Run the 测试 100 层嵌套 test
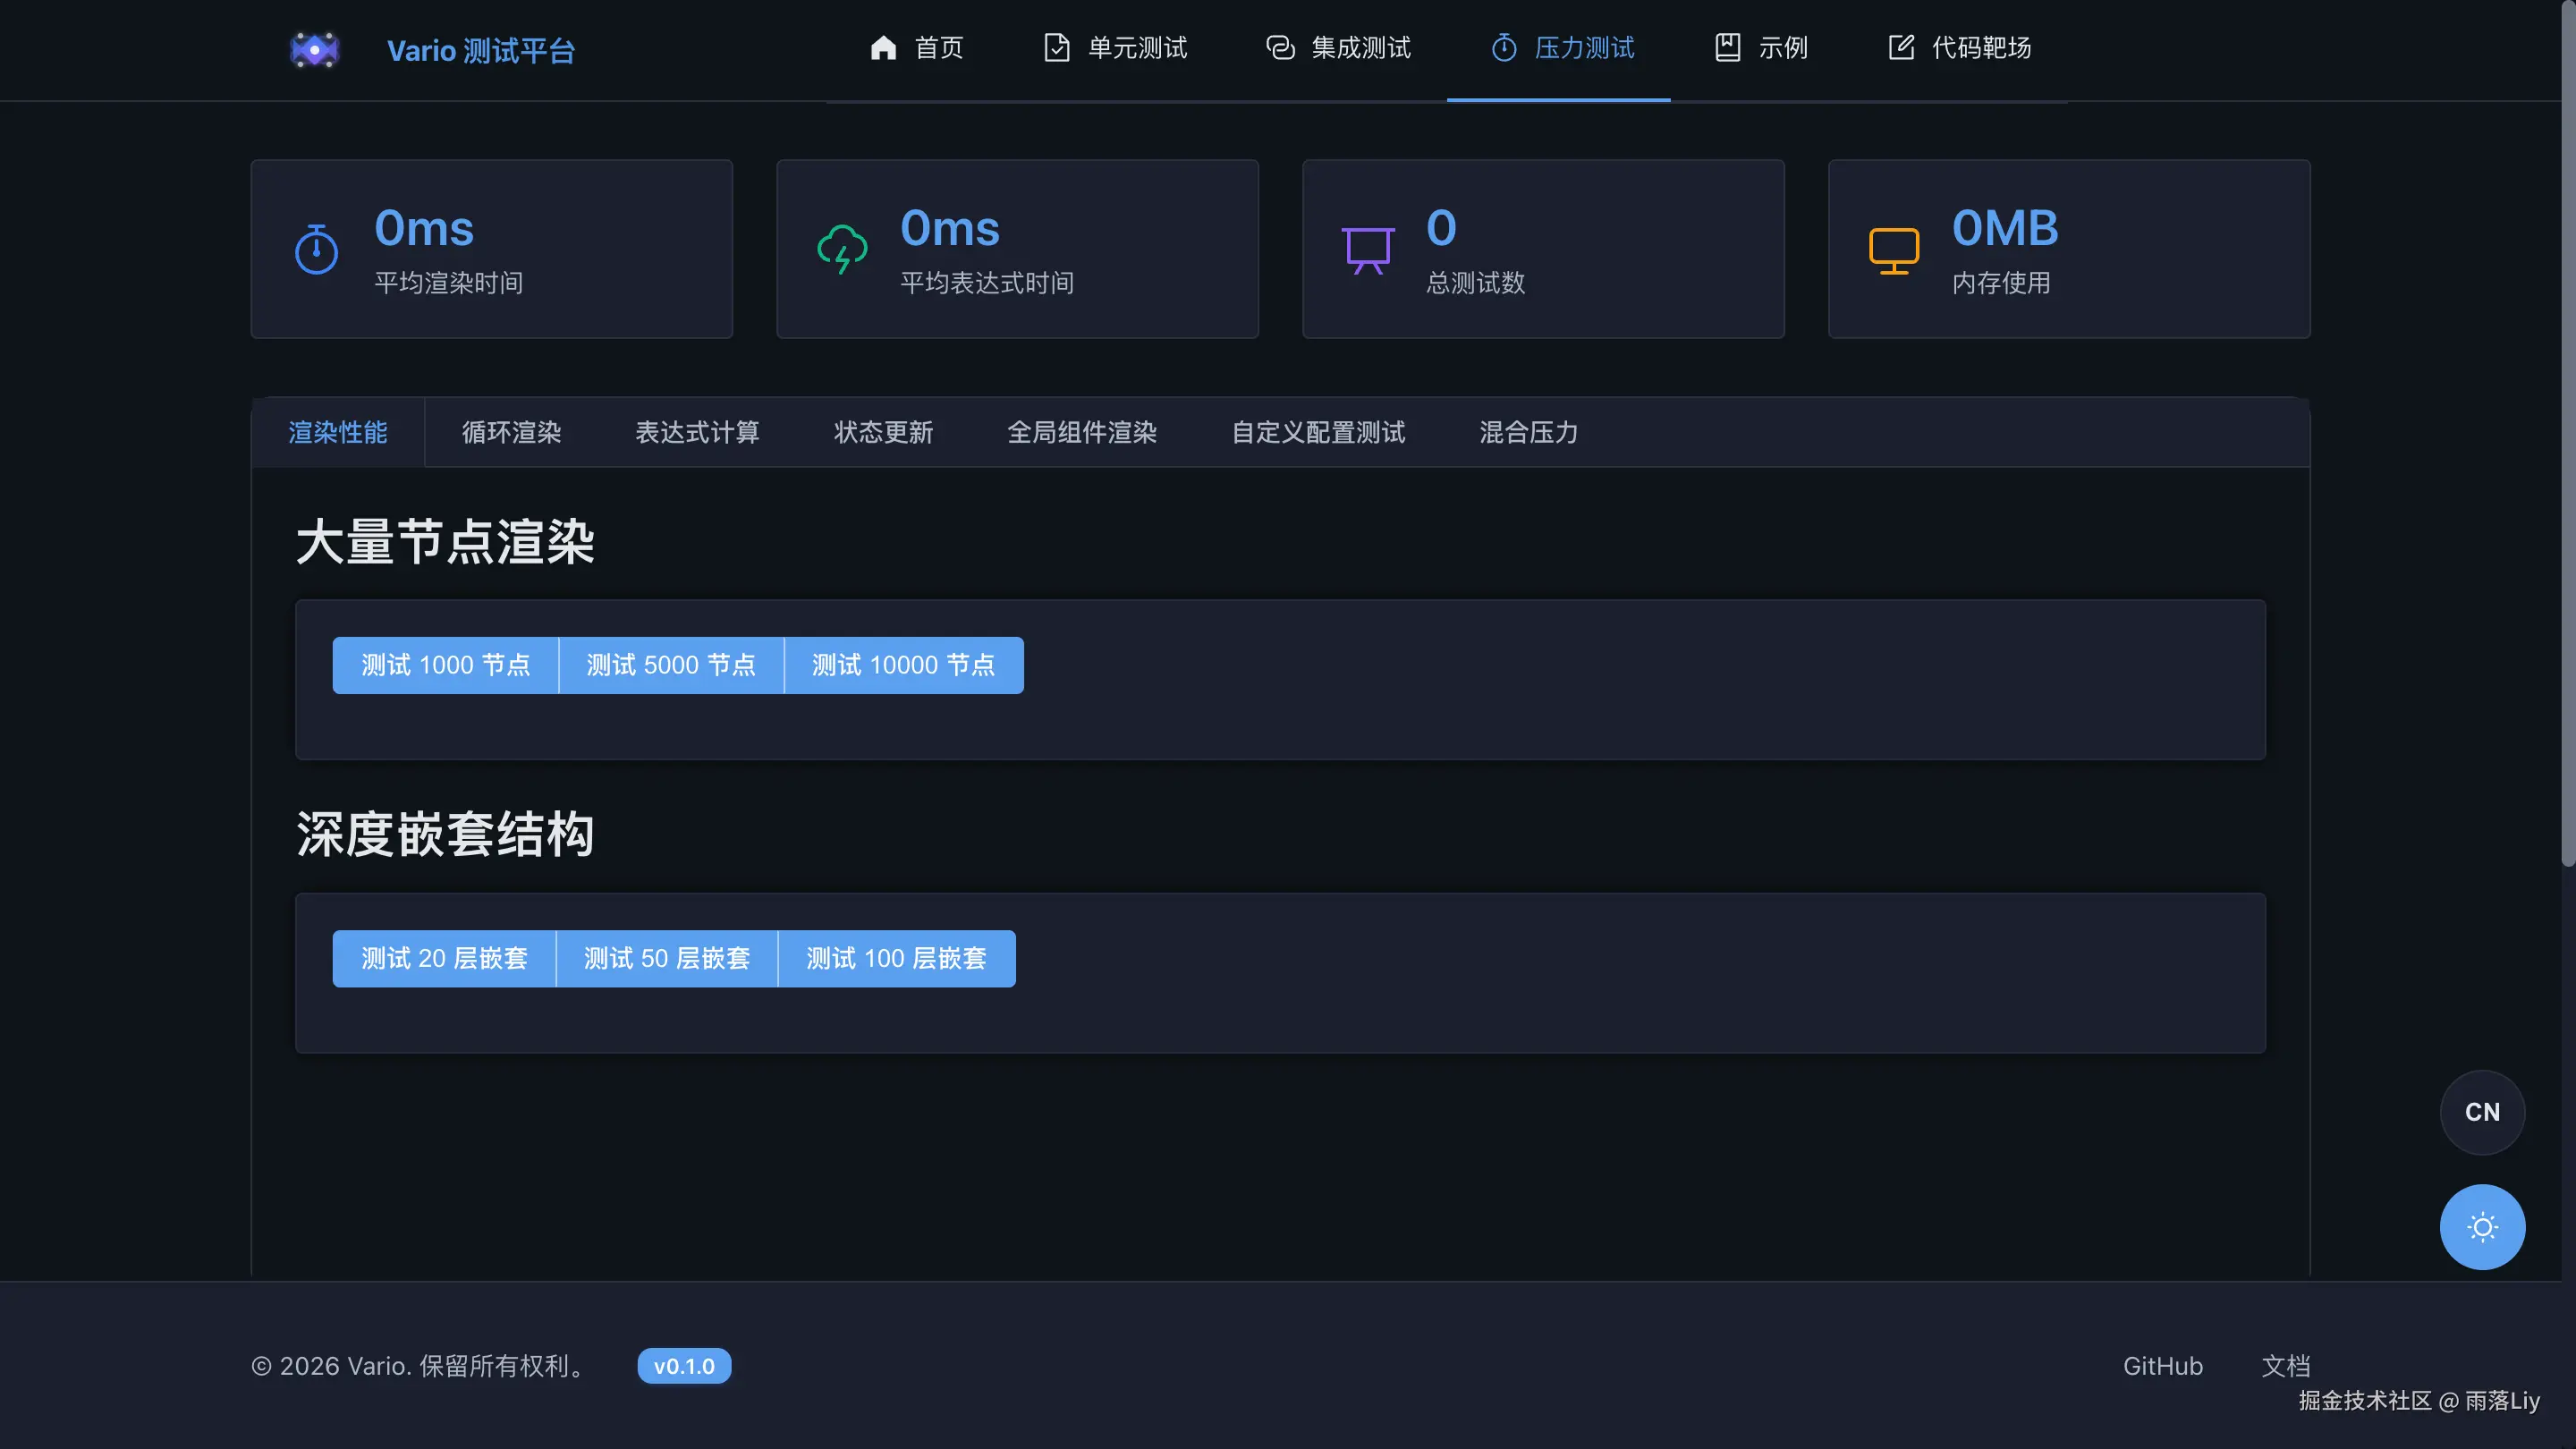This screenshot has height=1449, width=2576. tap(896, 958)
